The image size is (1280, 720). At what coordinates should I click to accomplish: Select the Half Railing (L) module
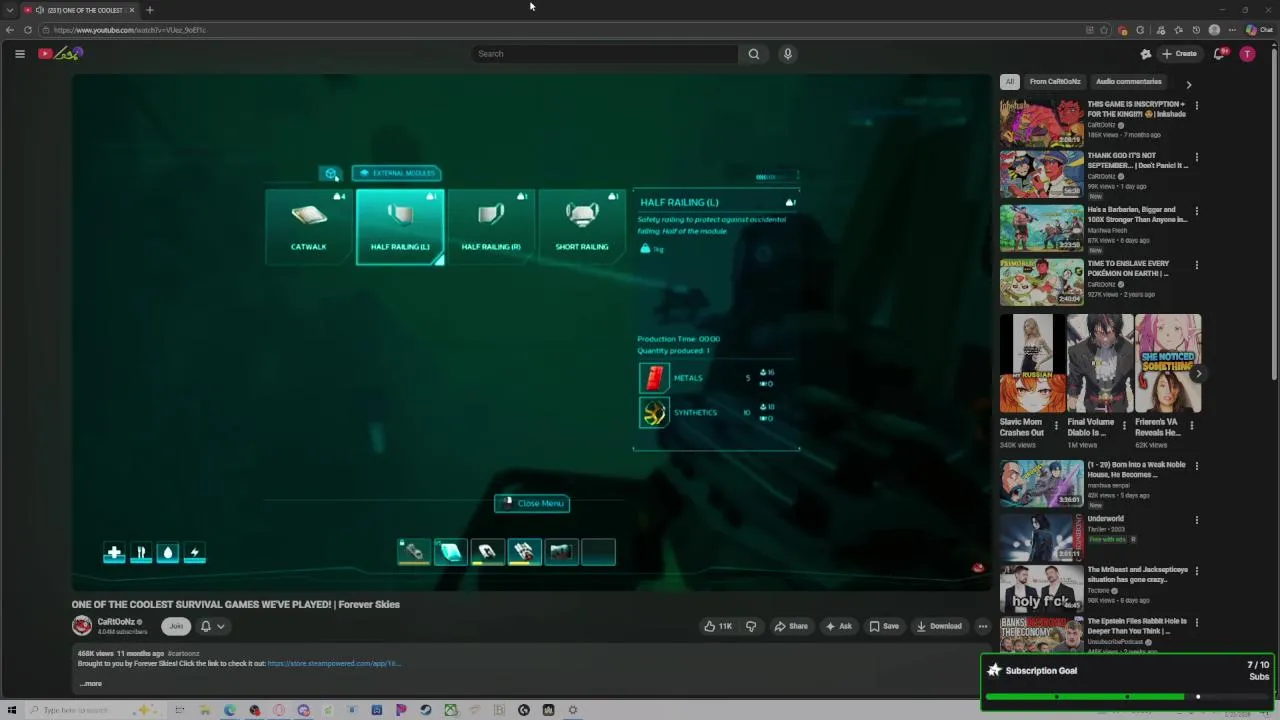pyautogui.click(x=400, y=227)
